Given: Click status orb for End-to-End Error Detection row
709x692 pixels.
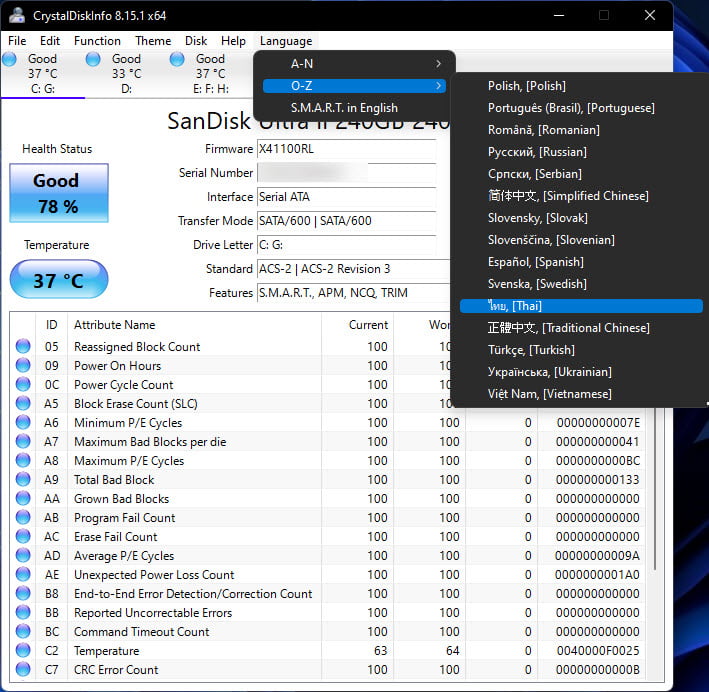Looking at the screenshot, I should tap(23, 593).
